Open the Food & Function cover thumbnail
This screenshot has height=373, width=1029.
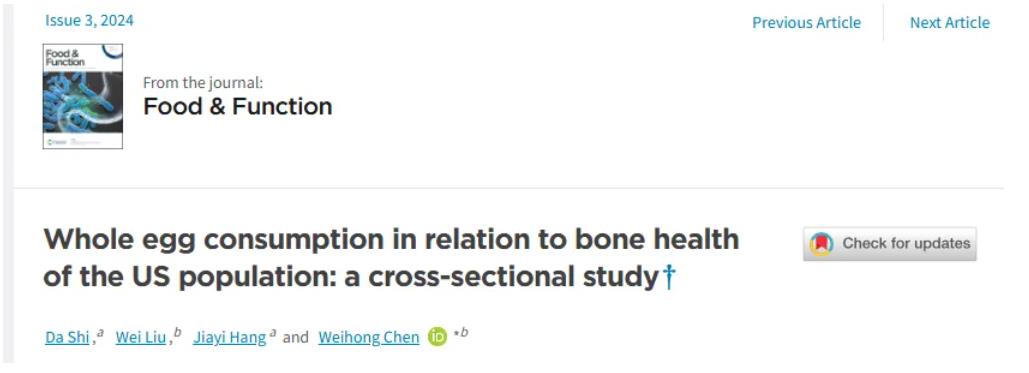pyautogui.click(x=83, y=97)
